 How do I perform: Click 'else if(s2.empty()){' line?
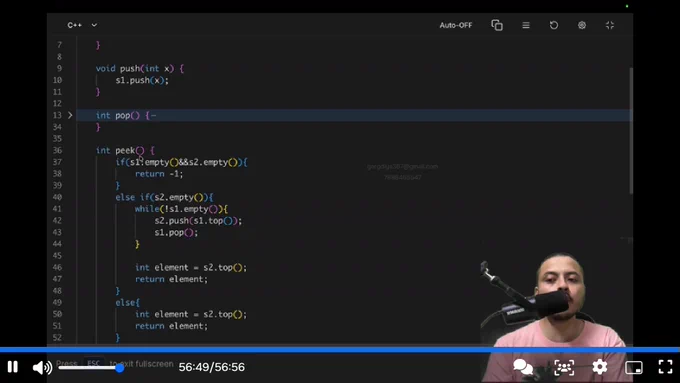pos(164,197)
